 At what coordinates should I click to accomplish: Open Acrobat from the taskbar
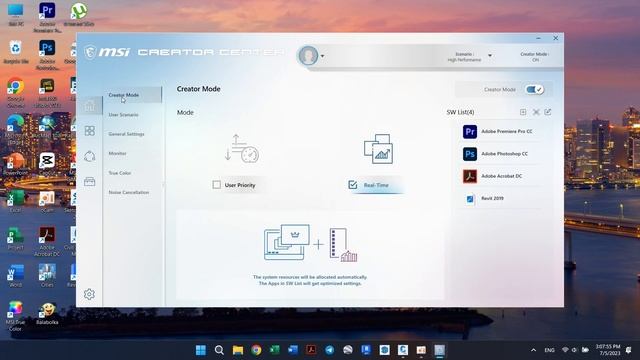pos(311,350)
